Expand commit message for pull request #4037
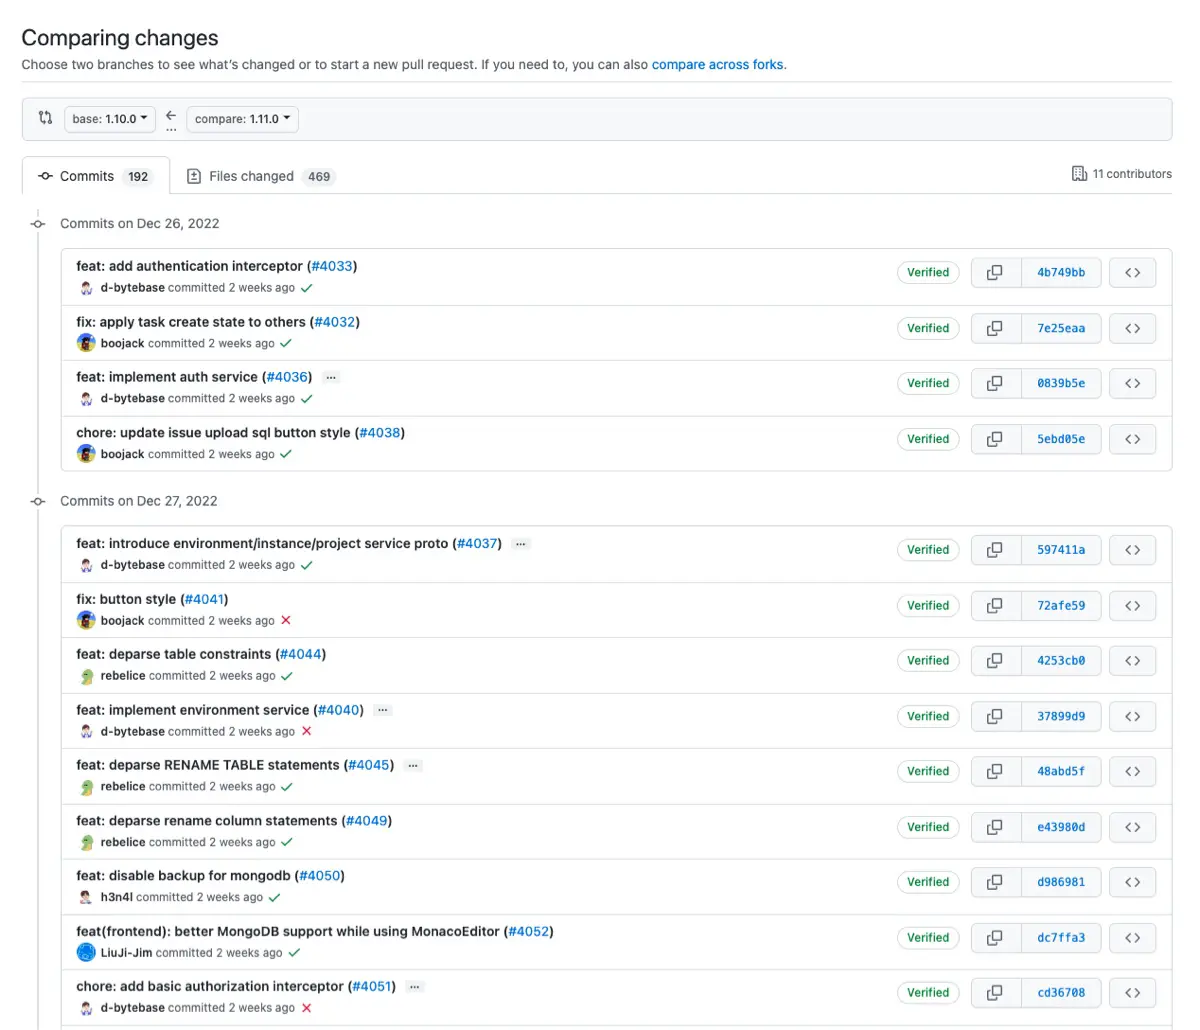This screenshot has width=1200, height=1030. click(520, 543)
